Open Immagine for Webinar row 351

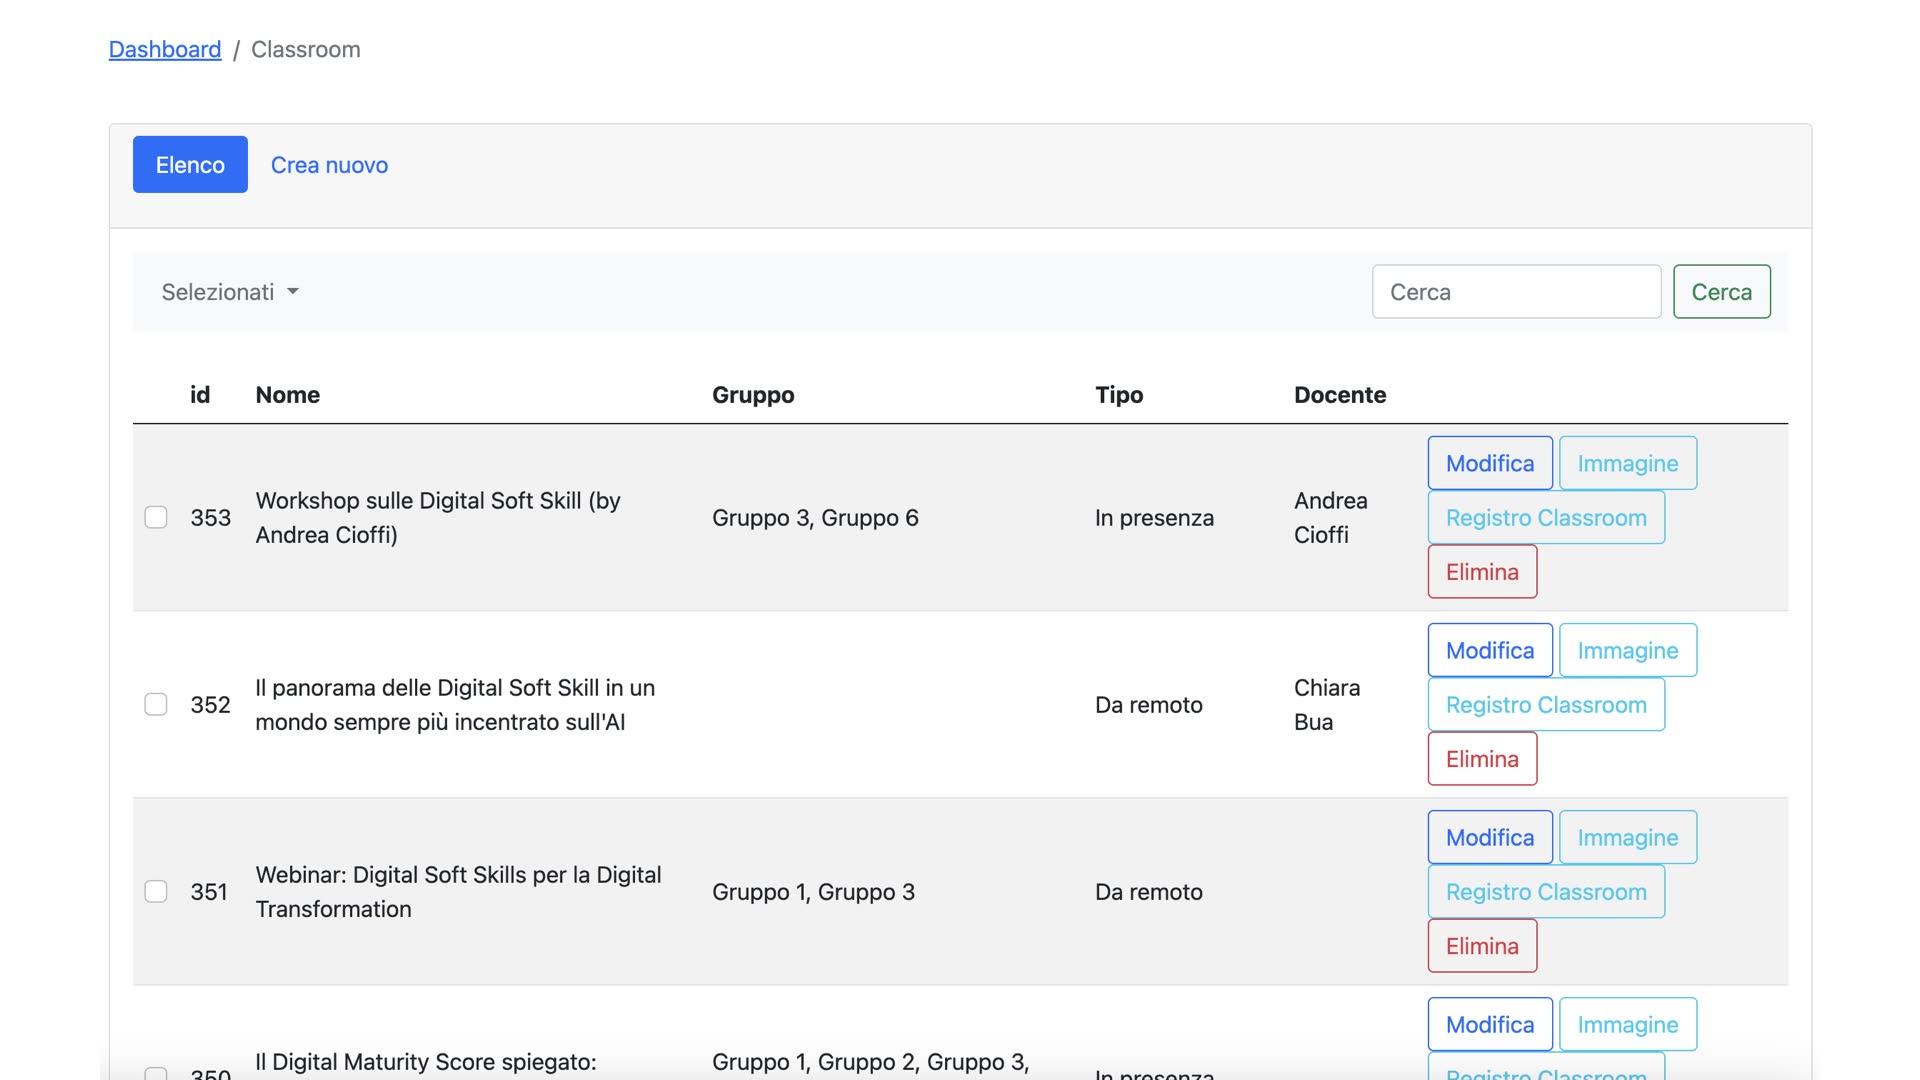1627,837
